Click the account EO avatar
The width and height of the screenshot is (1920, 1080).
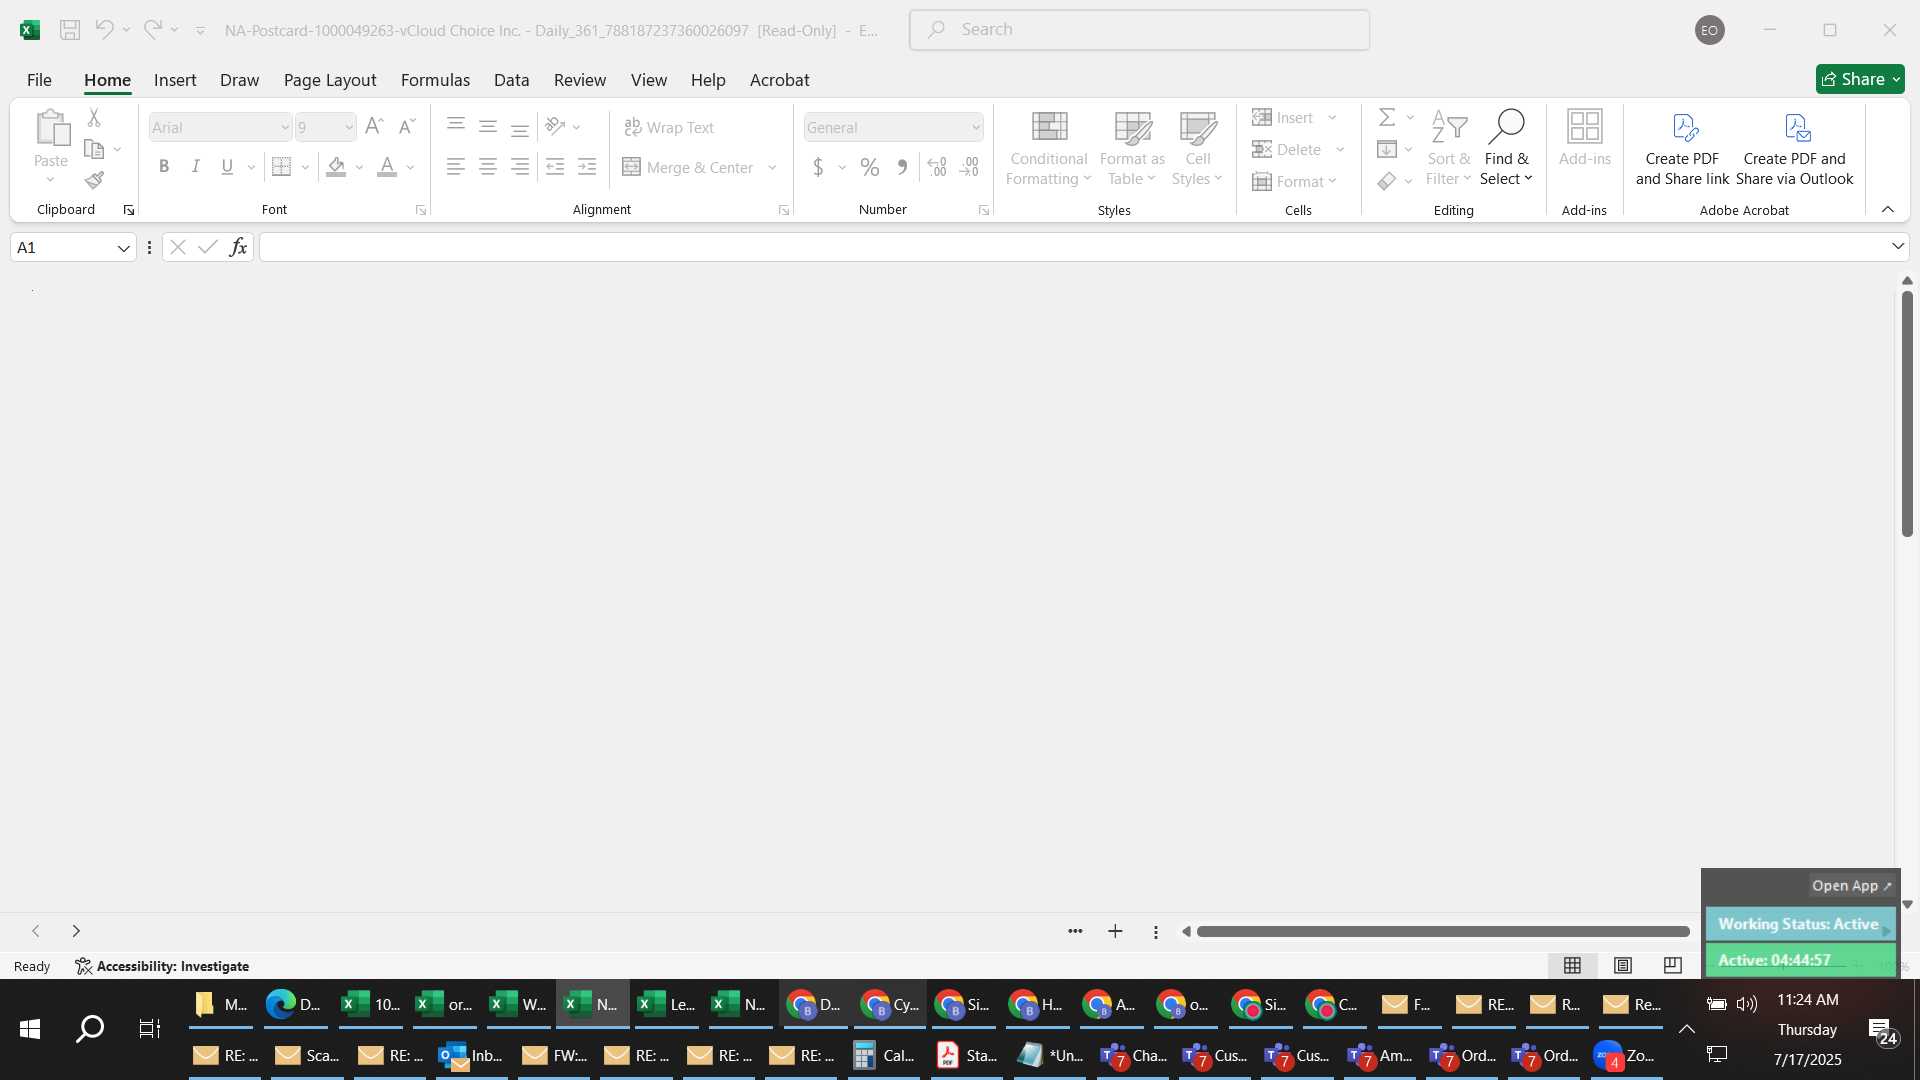[1709, 30]
